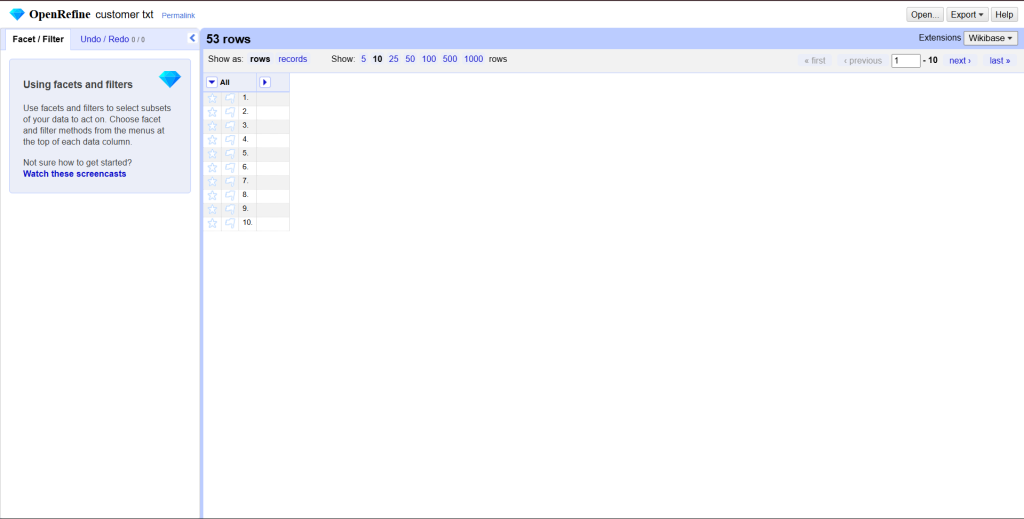The width and height of the screenshot is (1024, 519).
Task: Click the page number input field
Action: [905, 61]
